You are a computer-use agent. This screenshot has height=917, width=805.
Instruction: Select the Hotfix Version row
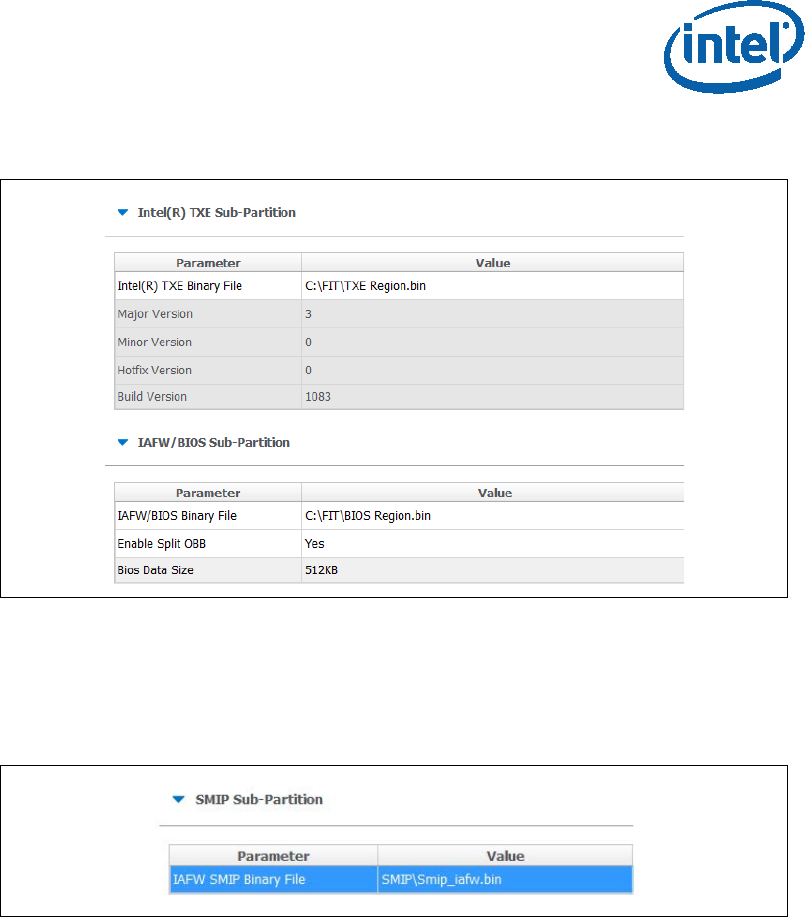[x=208, y=370]
